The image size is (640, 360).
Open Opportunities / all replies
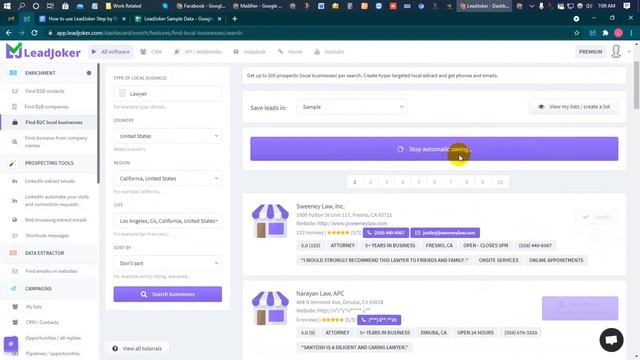click(53, 338)
